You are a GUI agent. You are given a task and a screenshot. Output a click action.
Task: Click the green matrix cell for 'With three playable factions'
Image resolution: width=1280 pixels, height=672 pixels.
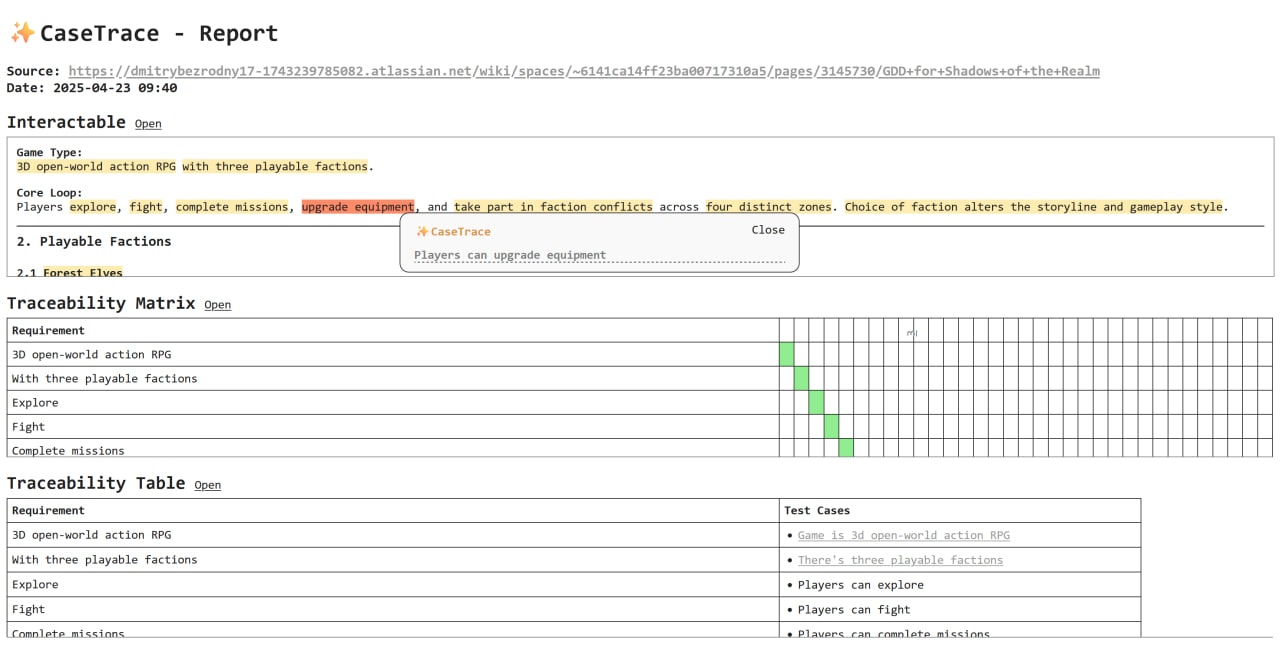(x=801, y=378)
